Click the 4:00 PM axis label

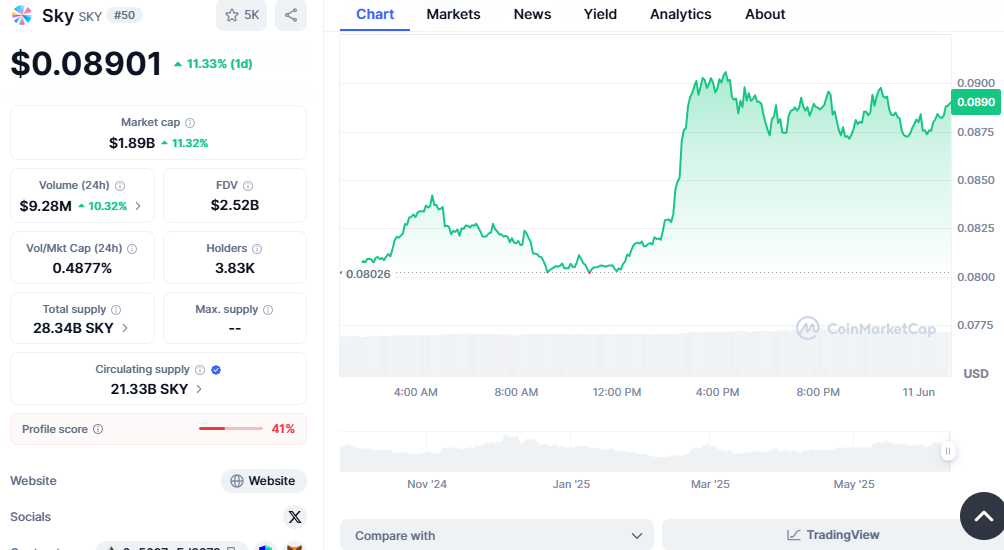717,392
